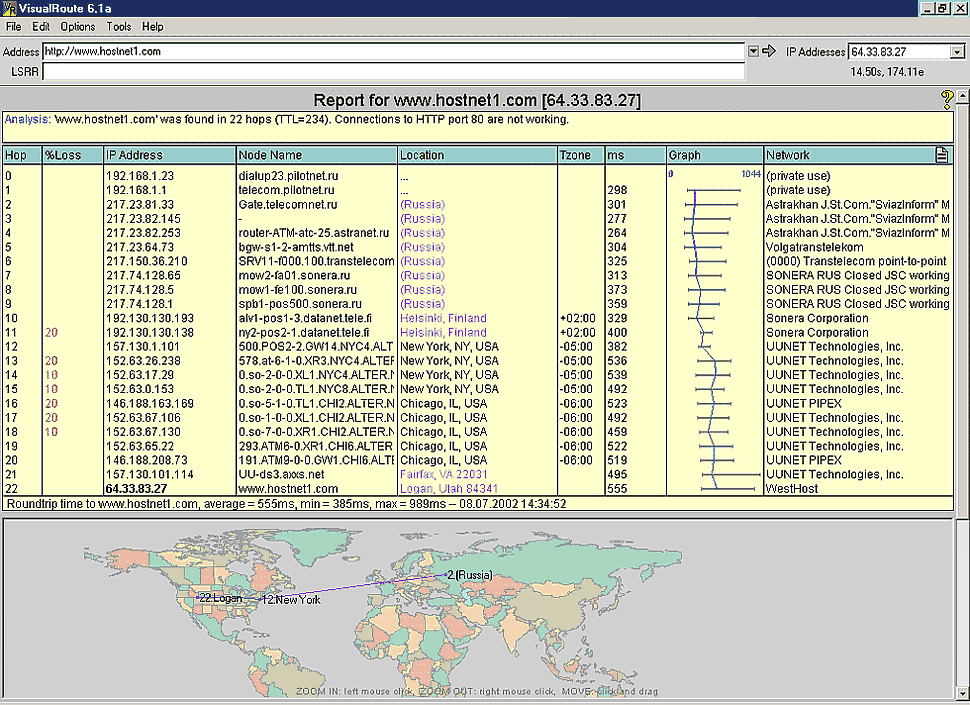Click the 14.50s, 174.11e readout

coord(887,72)
